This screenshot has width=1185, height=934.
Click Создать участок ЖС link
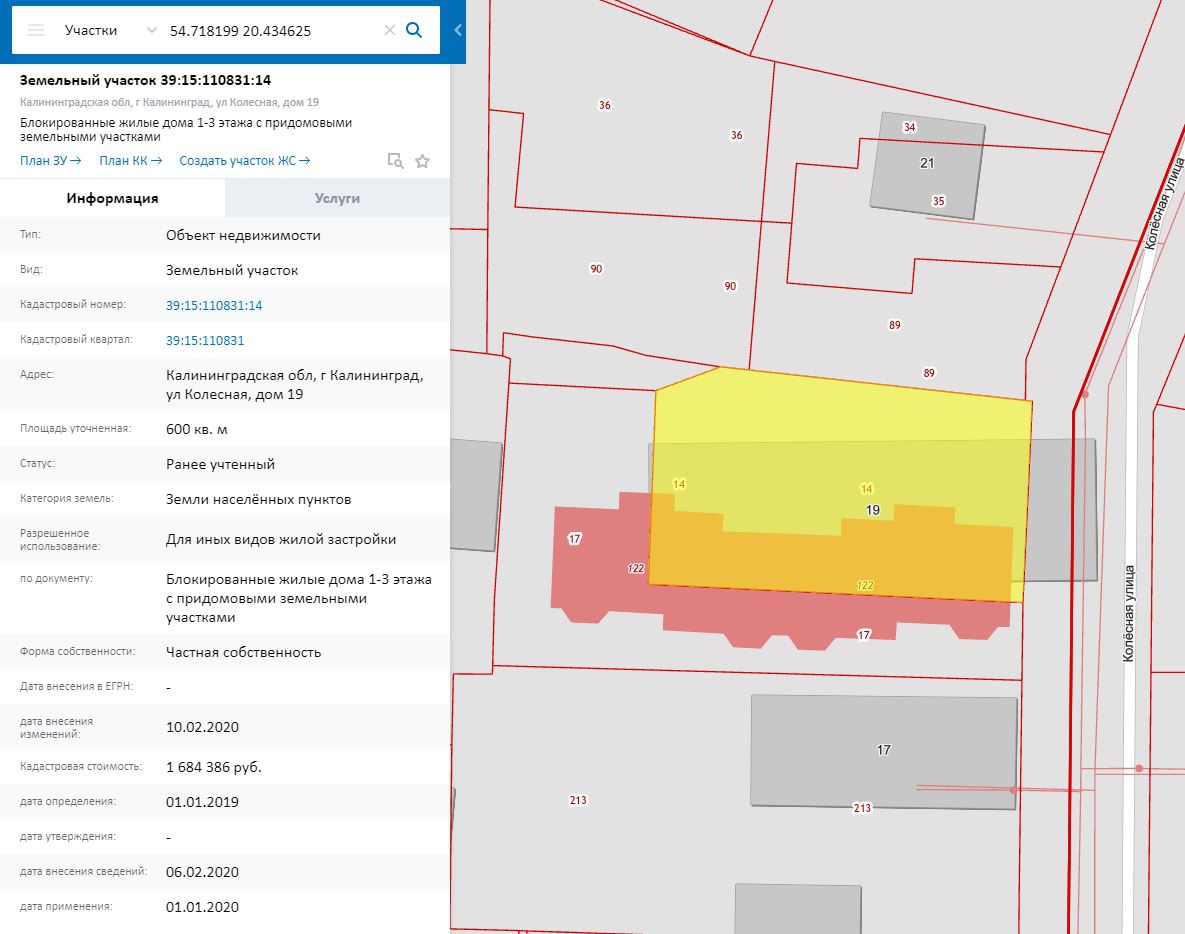coord(244,160)
